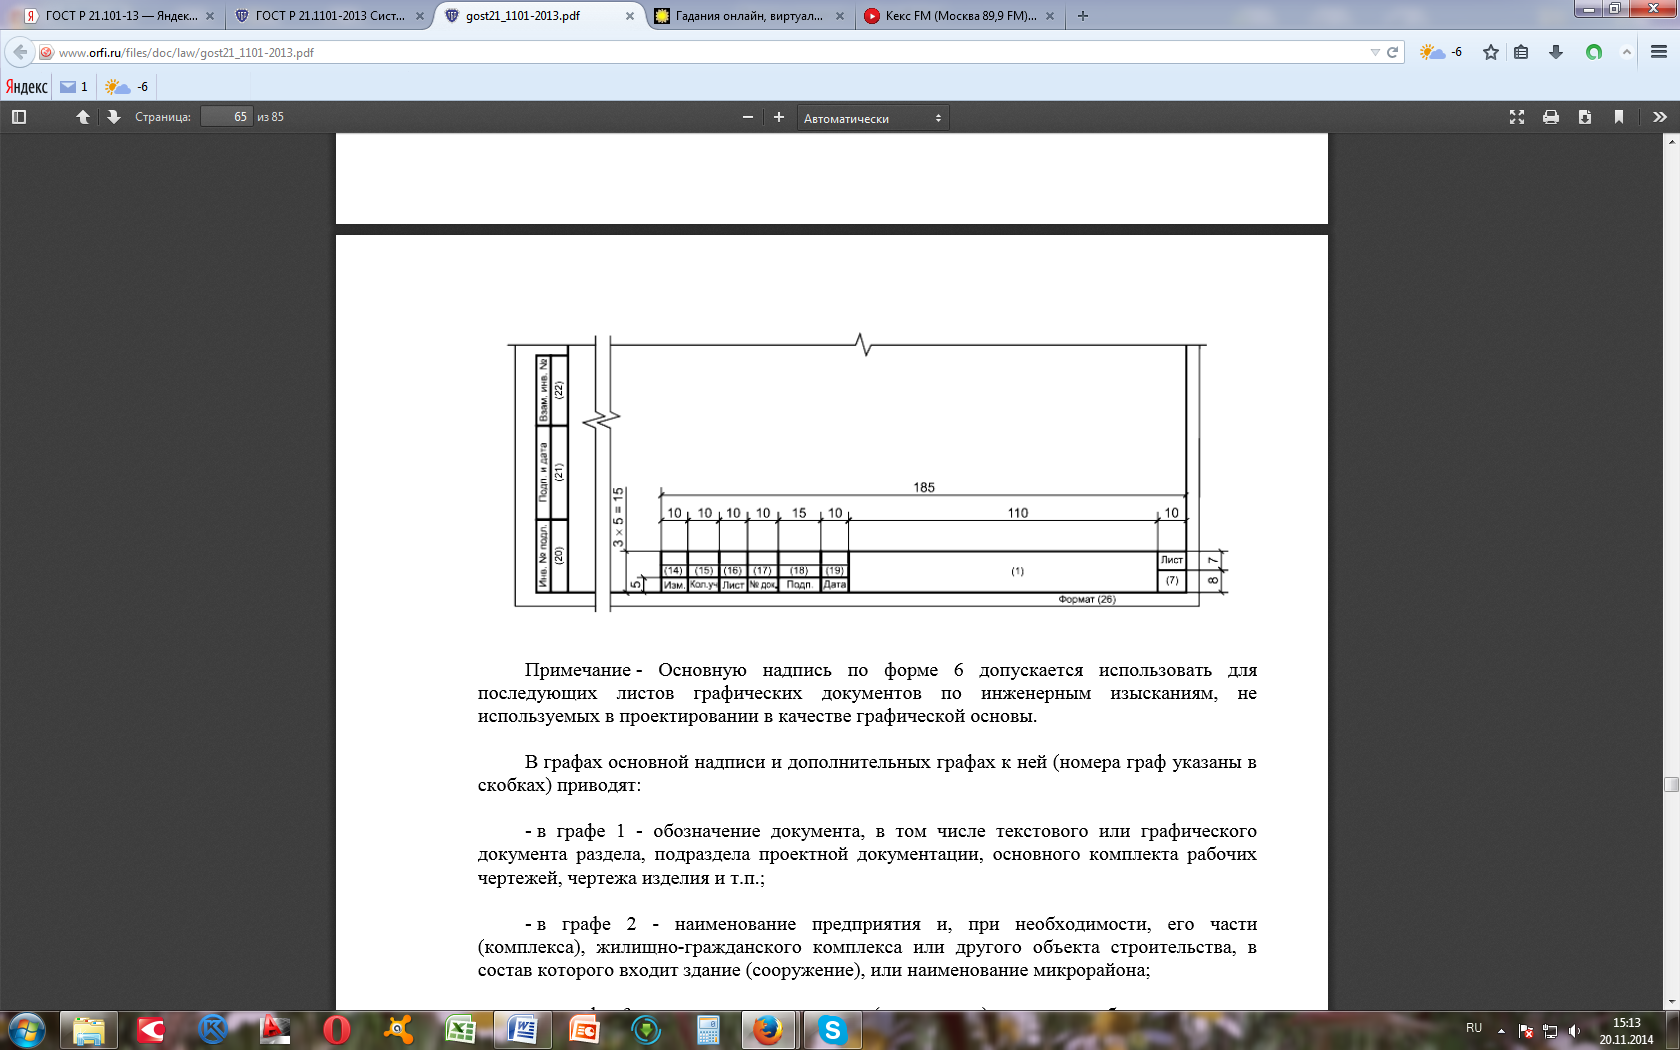Screen dimensions: 1680x1050
Task: Show hidden system tray icons
Action: tap(1501, 1030)
